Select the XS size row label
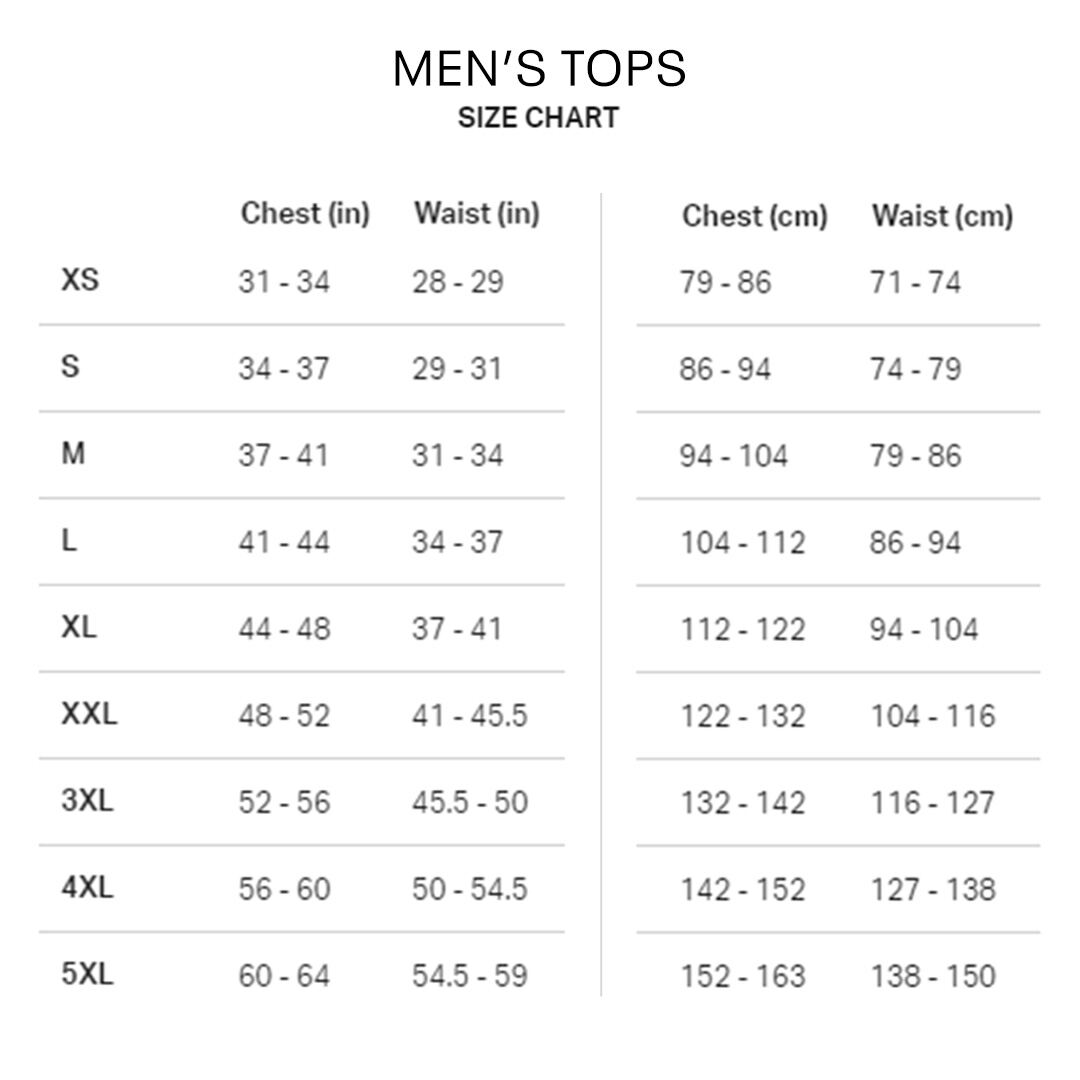This screenshot has width=1080, height=1080. coord(80,279)
